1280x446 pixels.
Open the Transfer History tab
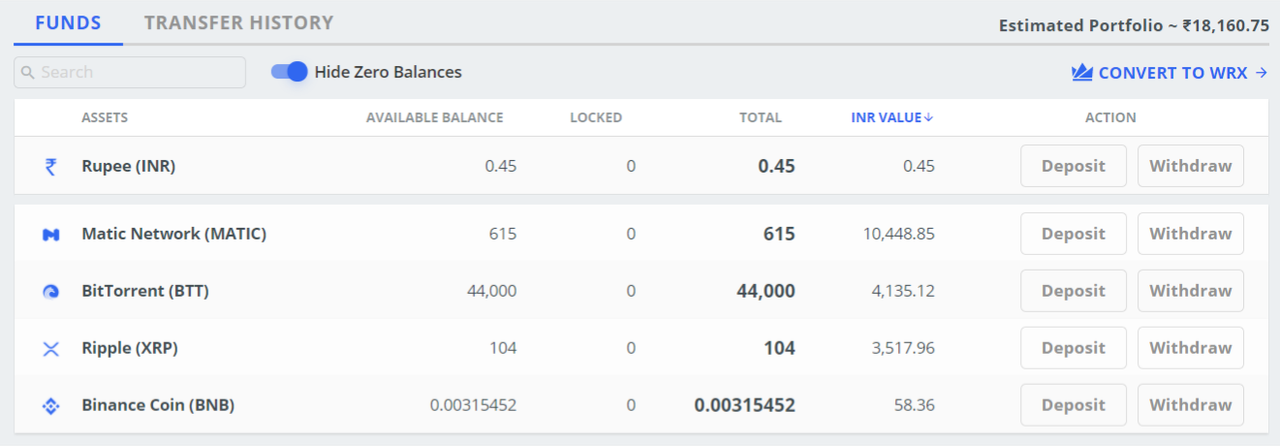point(238,22)
